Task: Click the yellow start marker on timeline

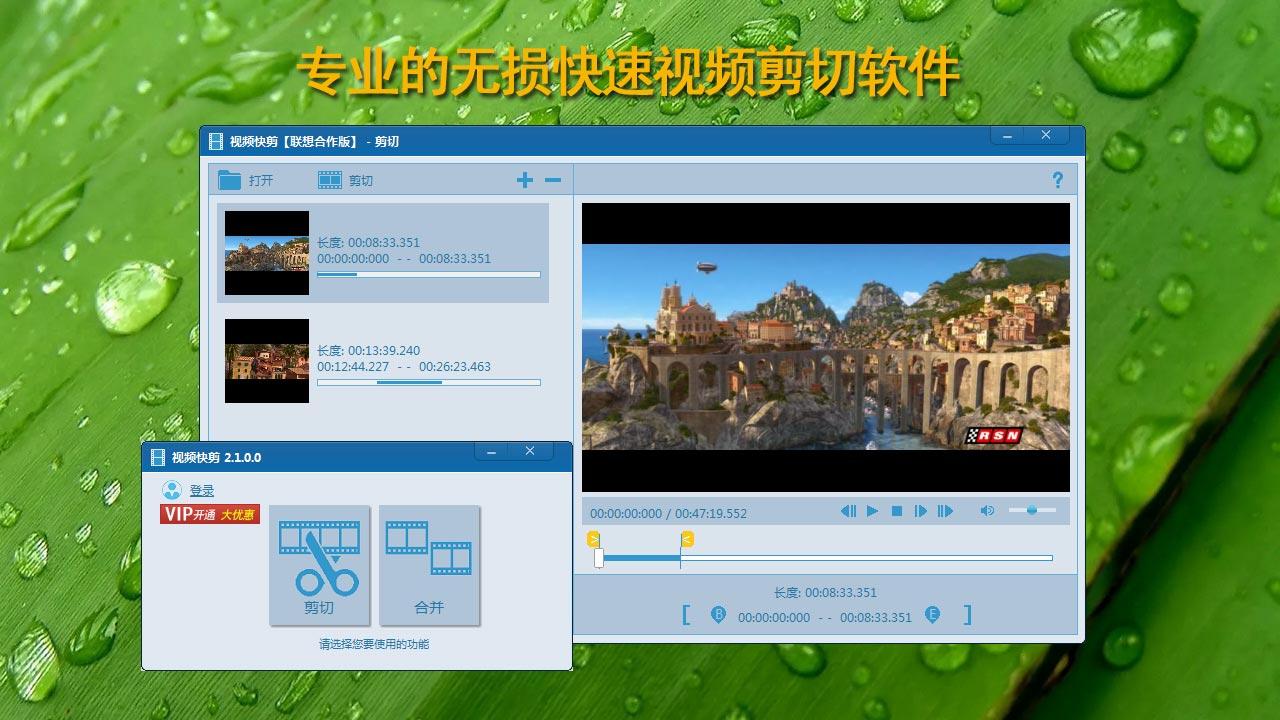Action: (x=593, y=539)
